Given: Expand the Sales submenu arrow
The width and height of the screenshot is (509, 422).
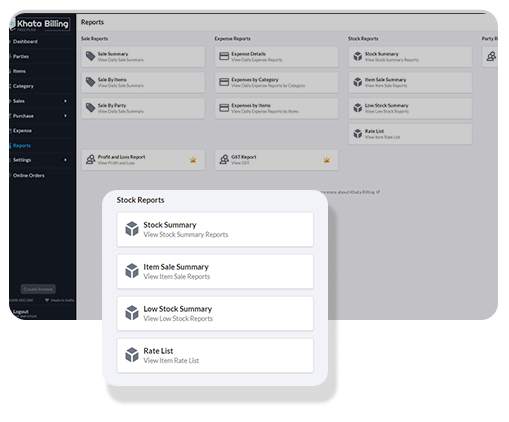Looking at the screenshot, I should [x=65, y=101].
